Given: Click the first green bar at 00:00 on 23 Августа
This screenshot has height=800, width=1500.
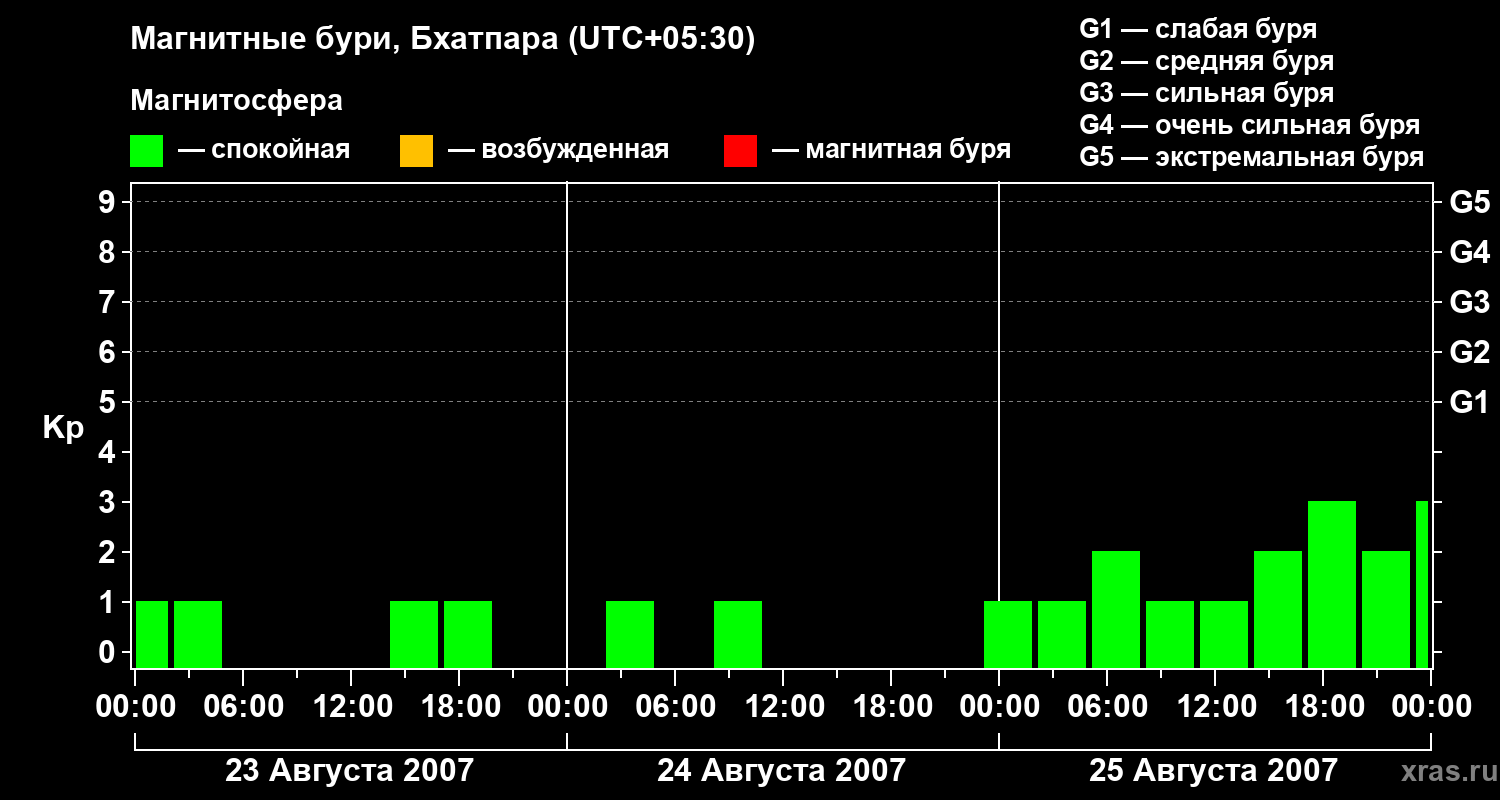Looking at the screenshot, I should [x=152, y=634].
